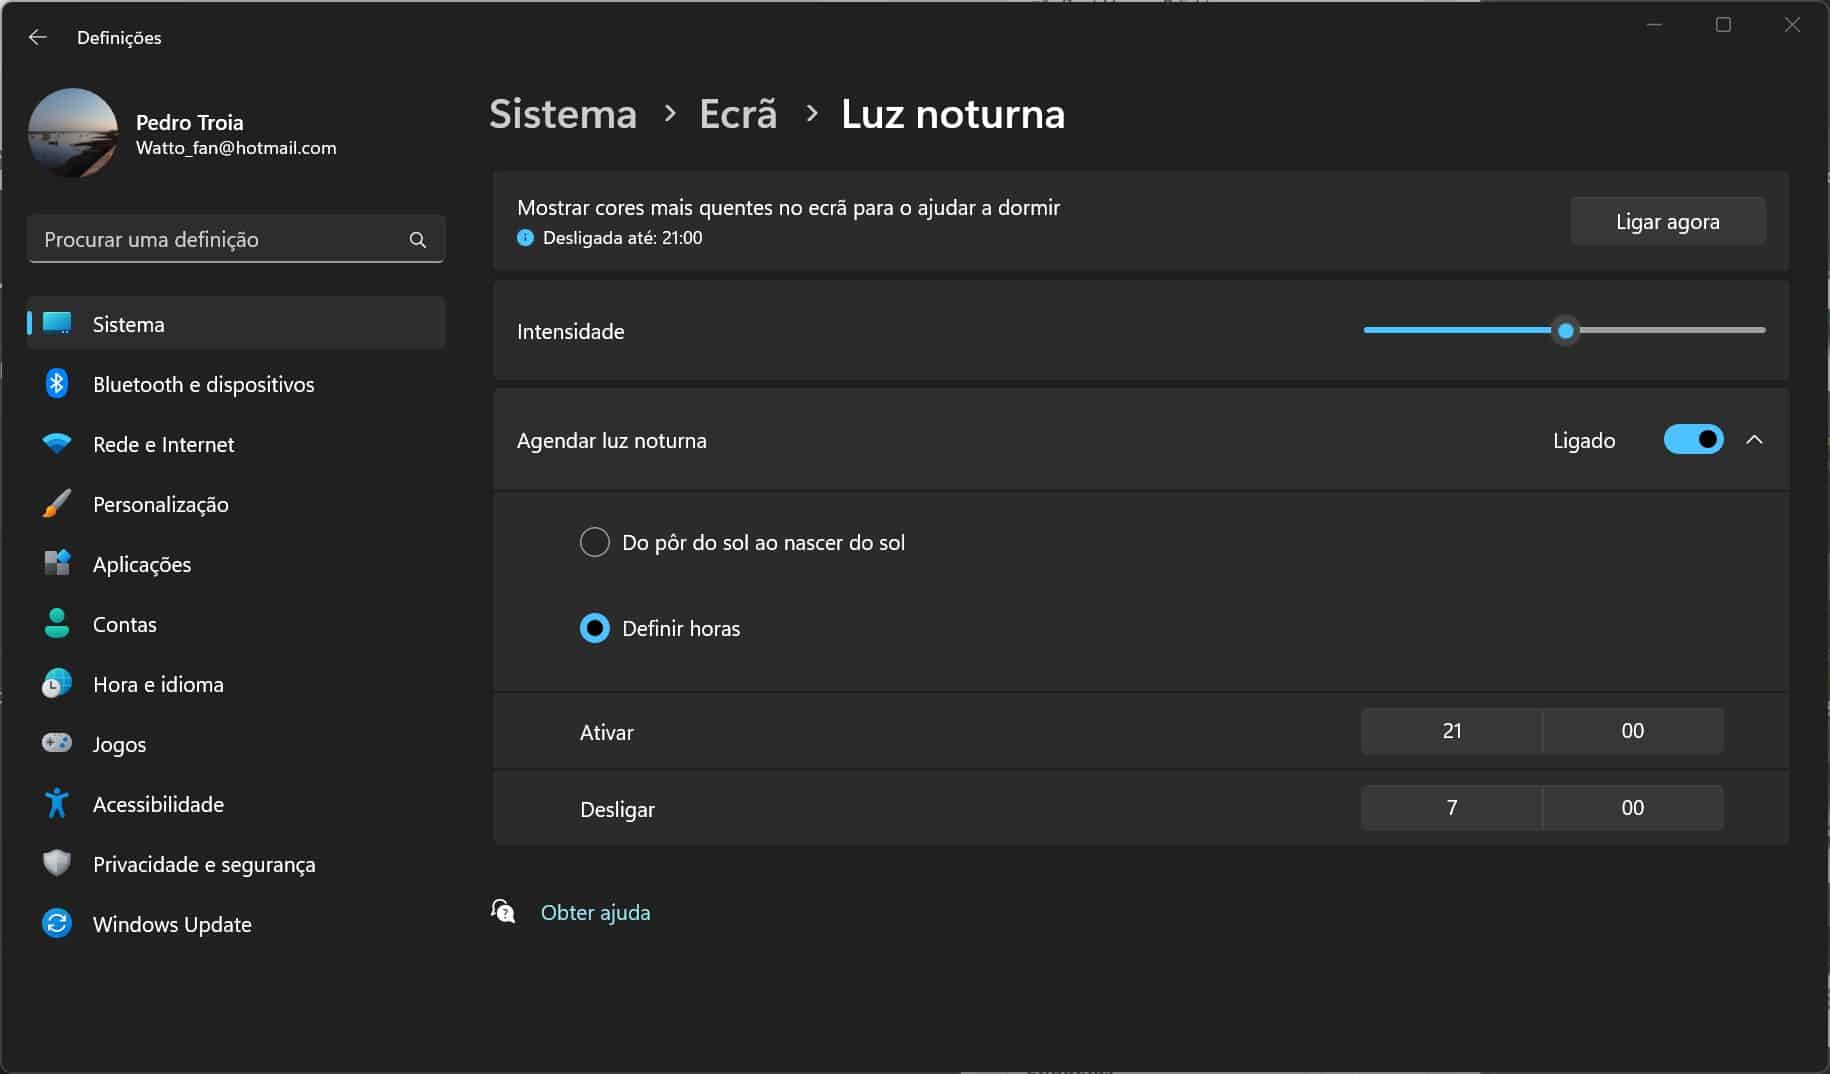This screenshot has width=1830, height=1074.
Task: Open the Desligar minutes dropdown
Action: [x=1632, y=808]
